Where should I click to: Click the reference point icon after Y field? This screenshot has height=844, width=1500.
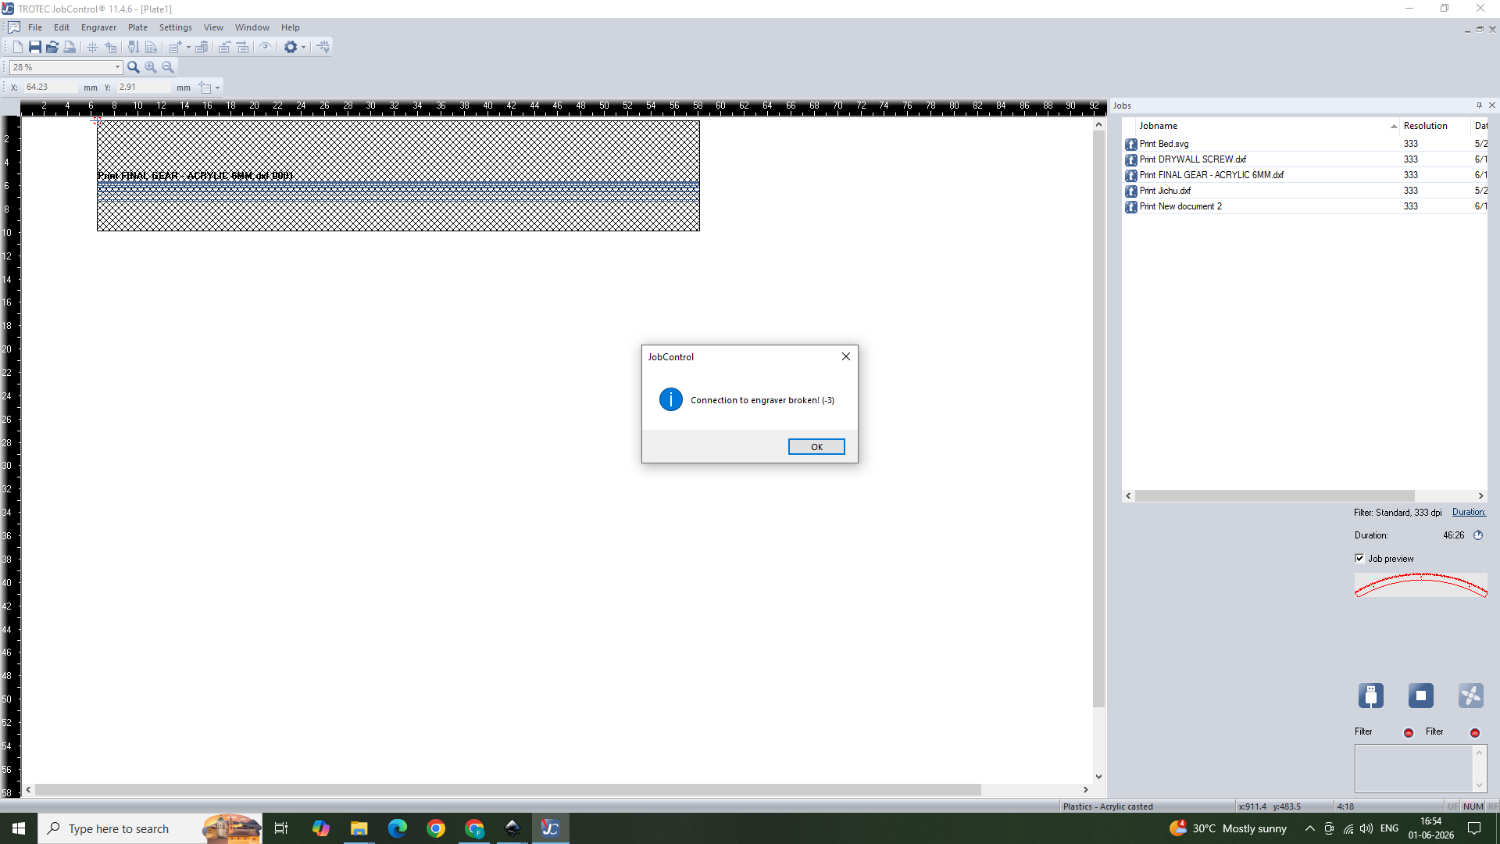[205, 88]
